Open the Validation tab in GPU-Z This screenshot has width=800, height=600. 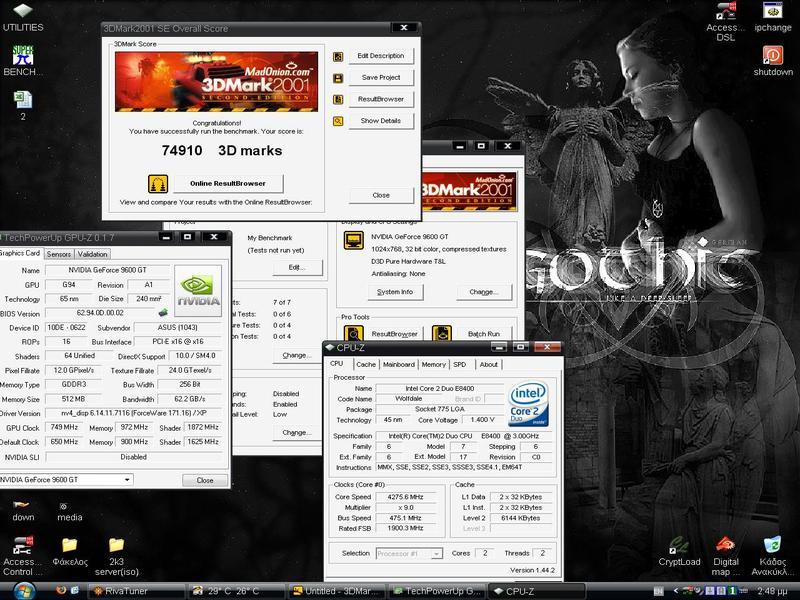[92, 254]
